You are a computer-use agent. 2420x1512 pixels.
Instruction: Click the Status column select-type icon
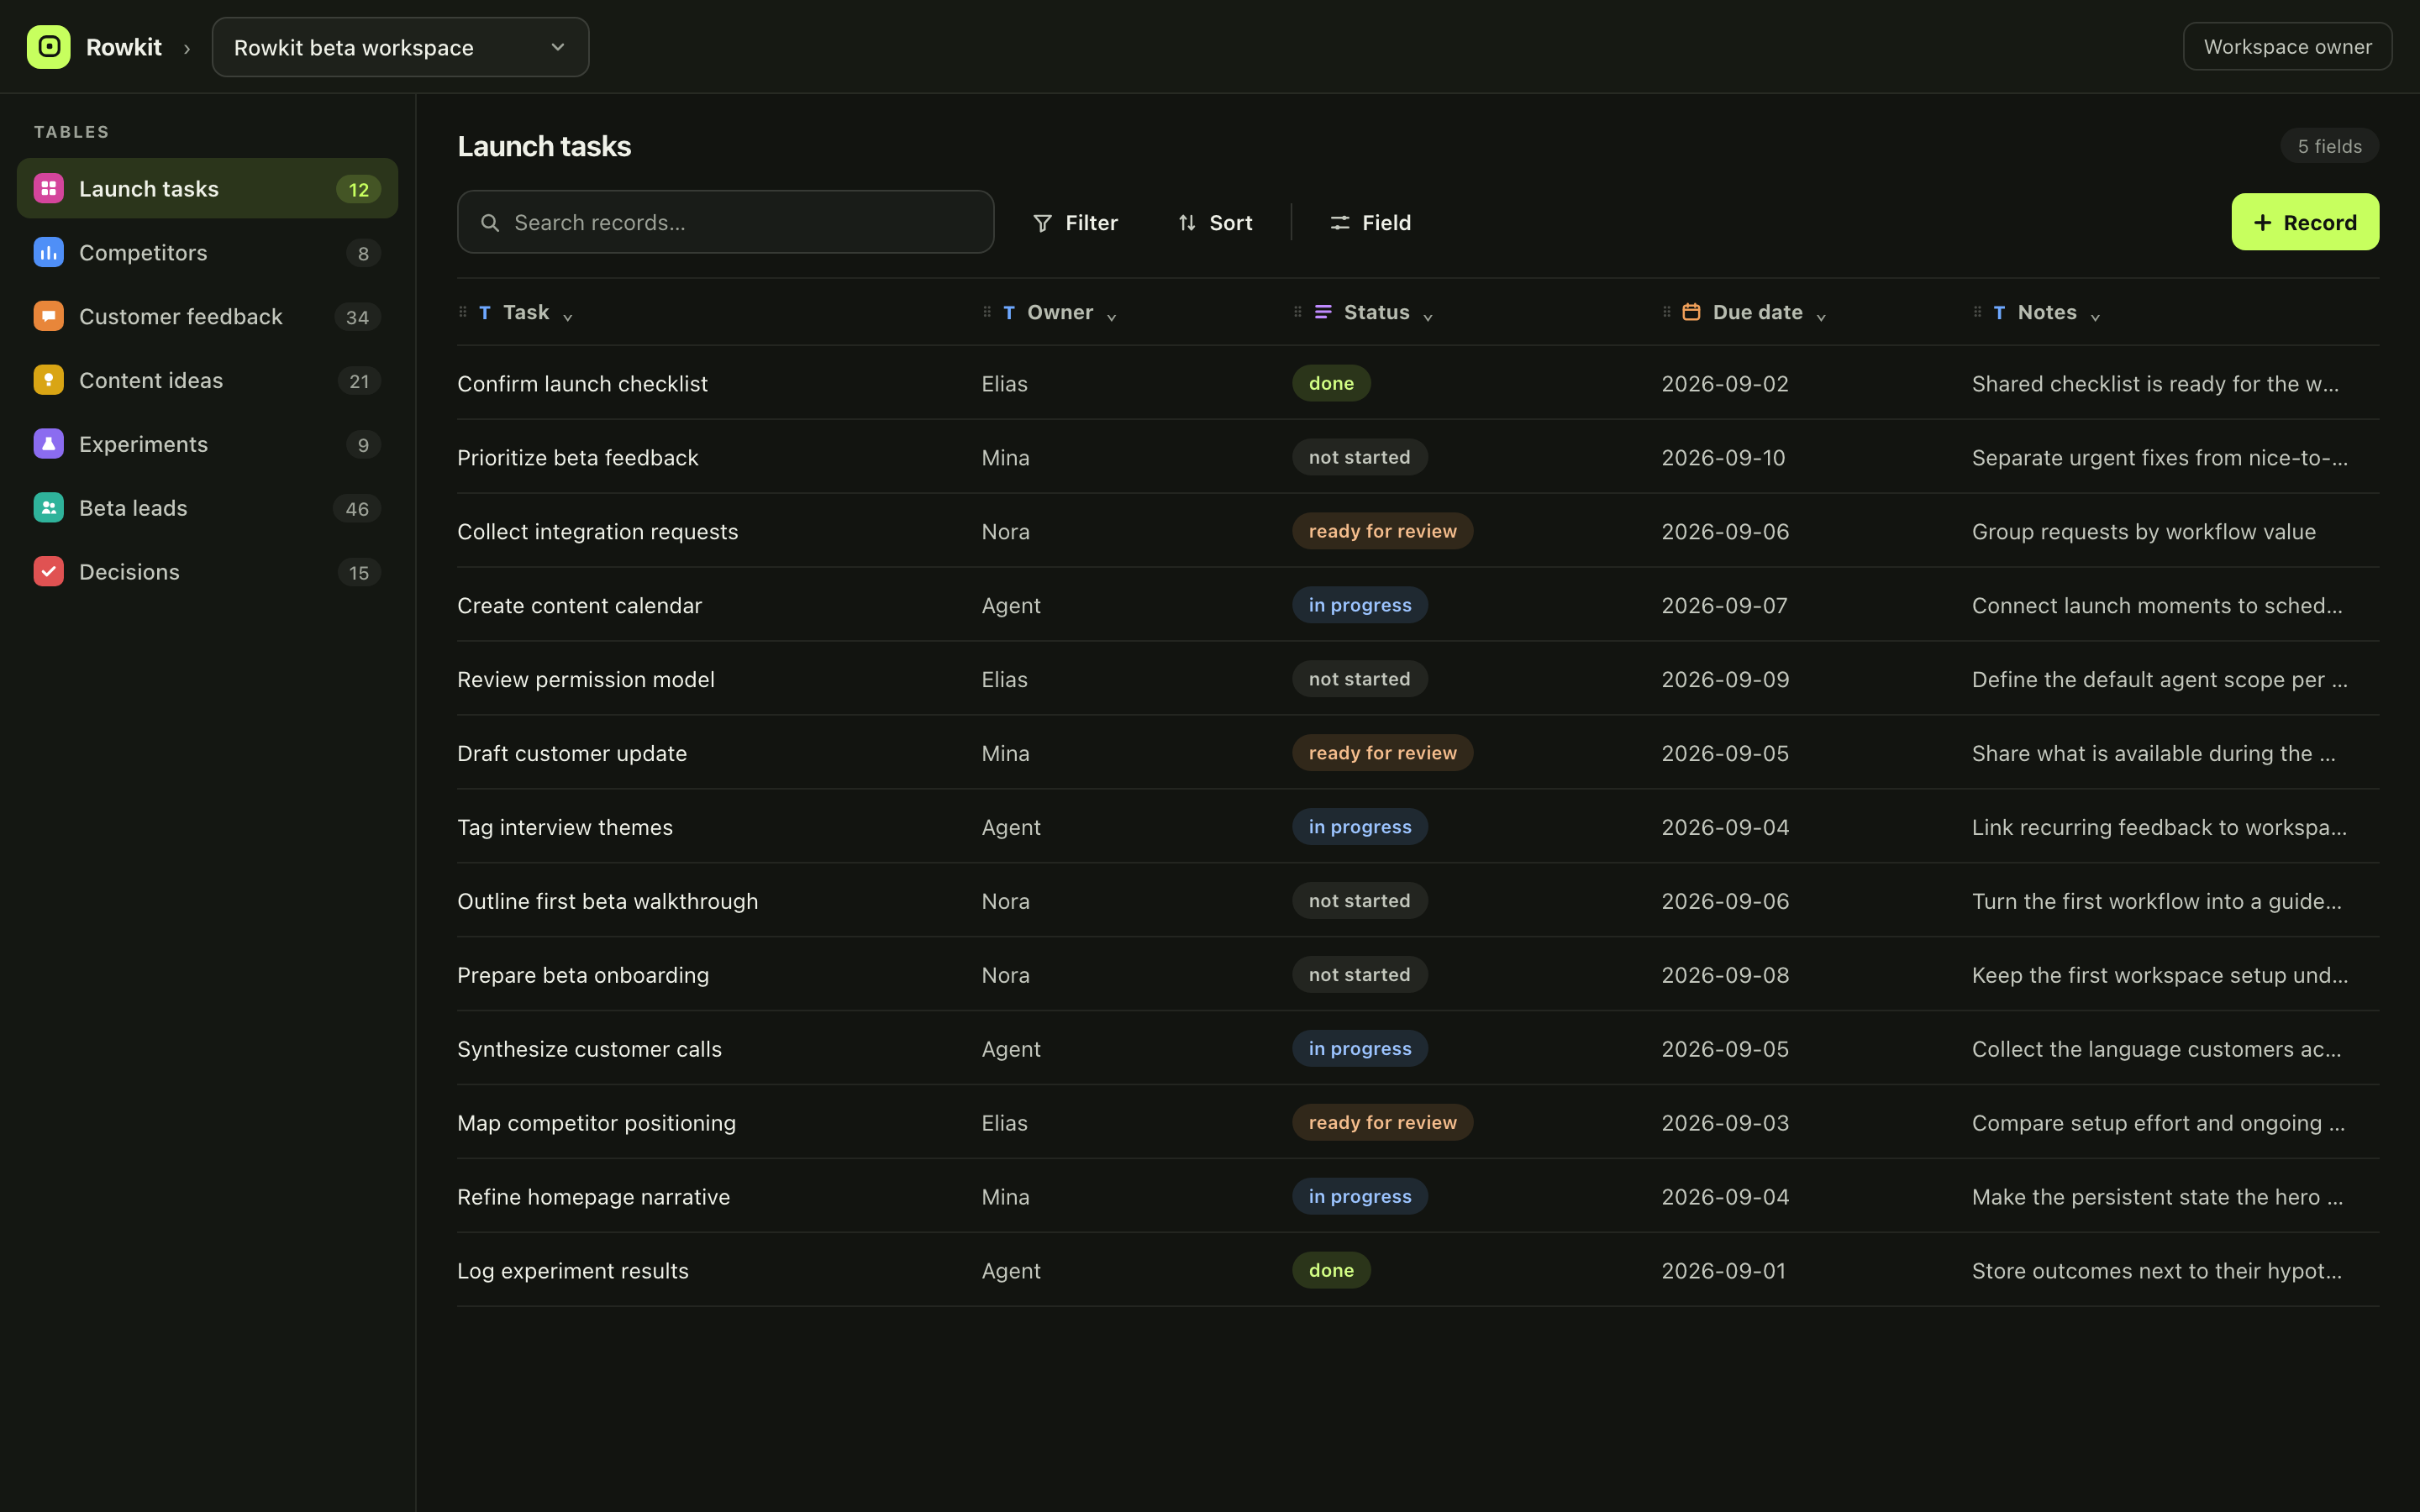pyautogui.click(x=1323, y=312)
